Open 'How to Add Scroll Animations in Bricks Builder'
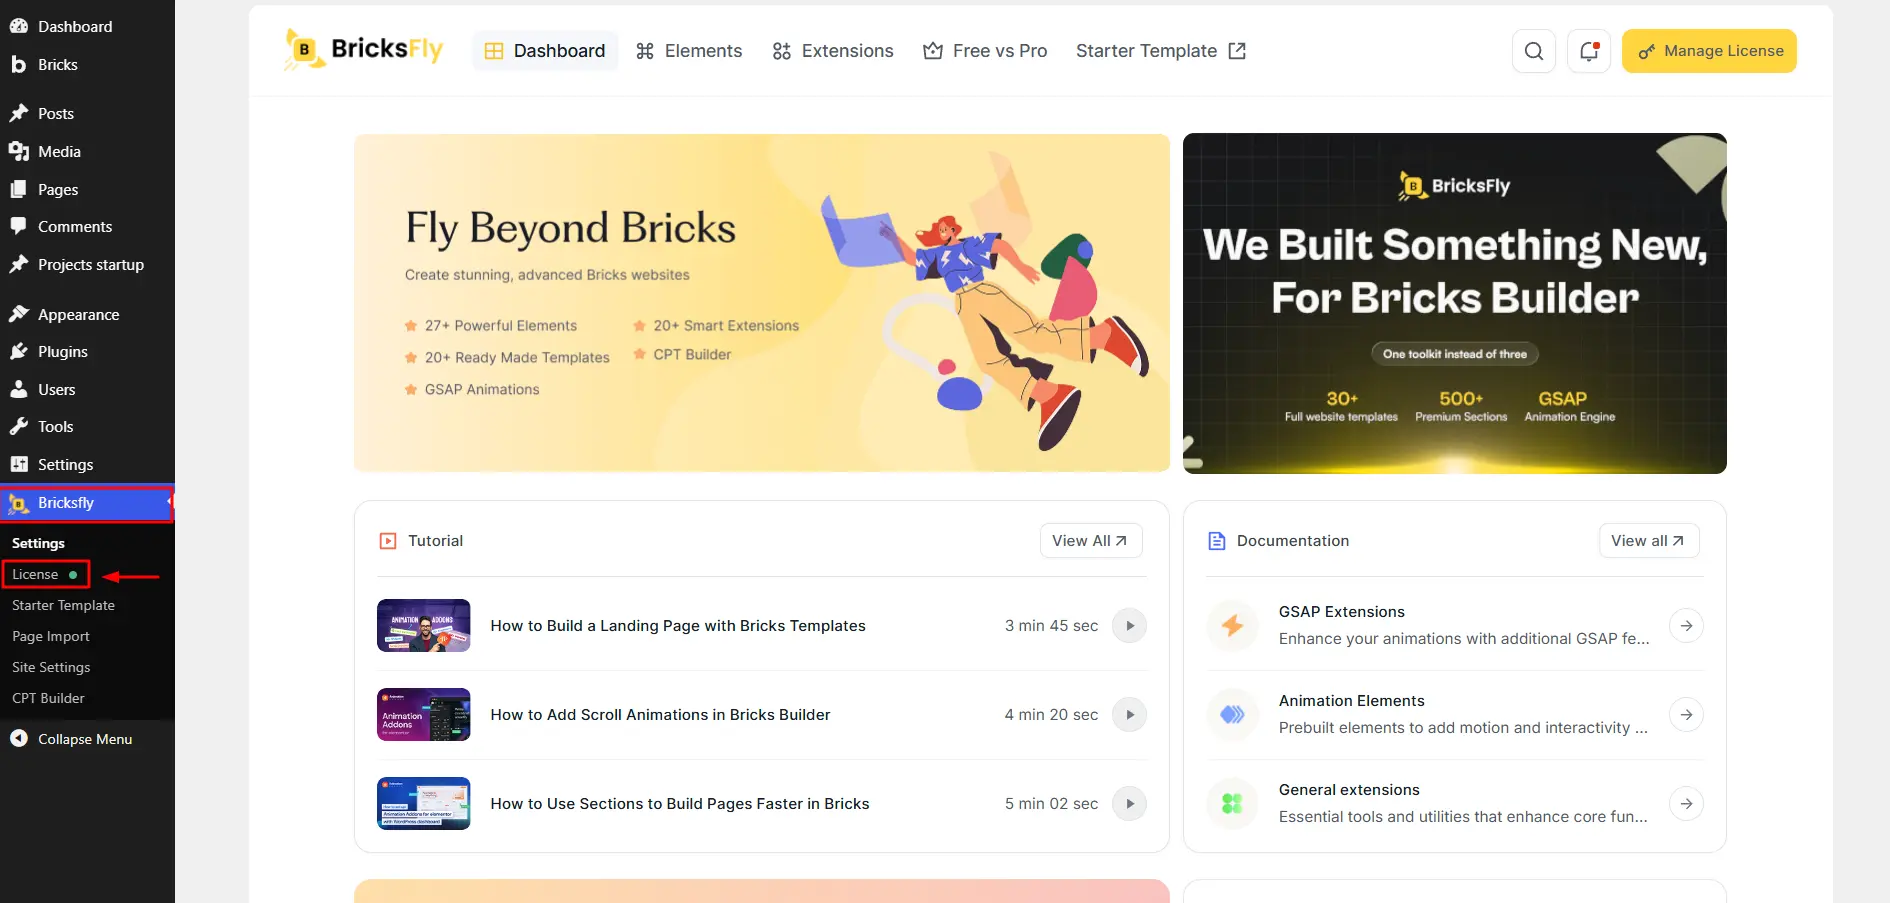 point(660,715)
